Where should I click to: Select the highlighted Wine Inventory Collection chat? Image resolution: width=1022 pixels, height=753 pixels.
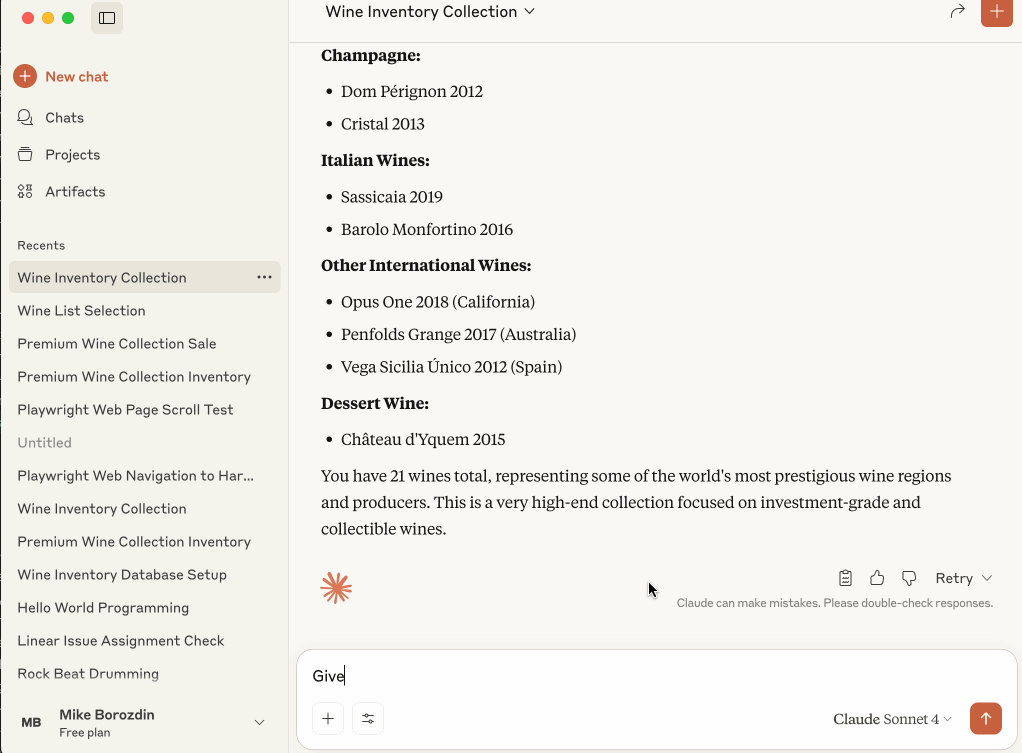[x=145, y=277]
